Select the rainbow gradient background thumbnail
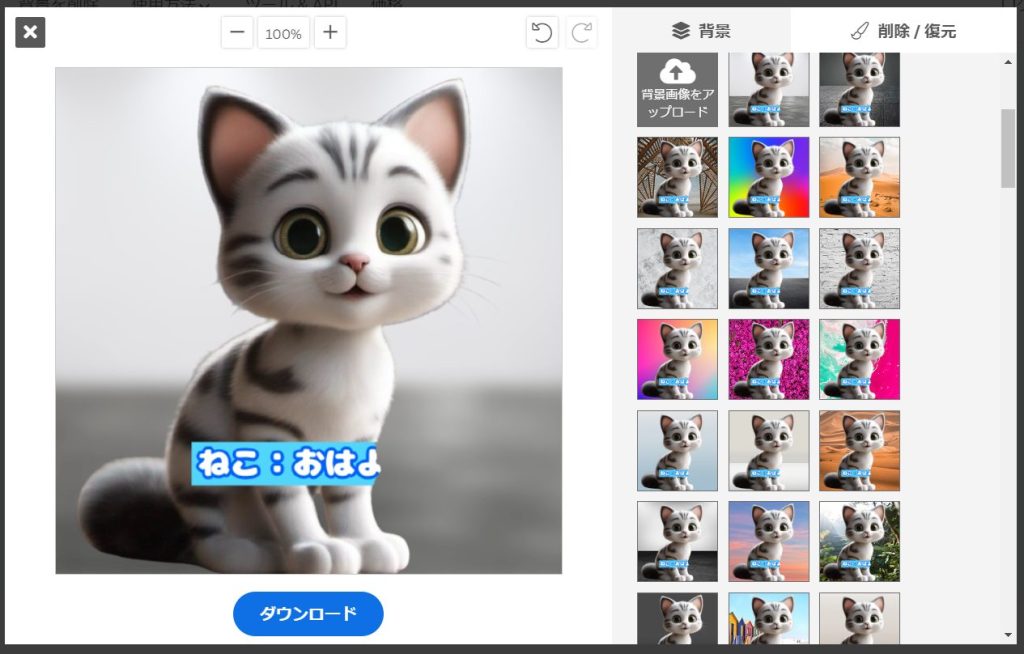1024x654 pixels. click(768, 177)
